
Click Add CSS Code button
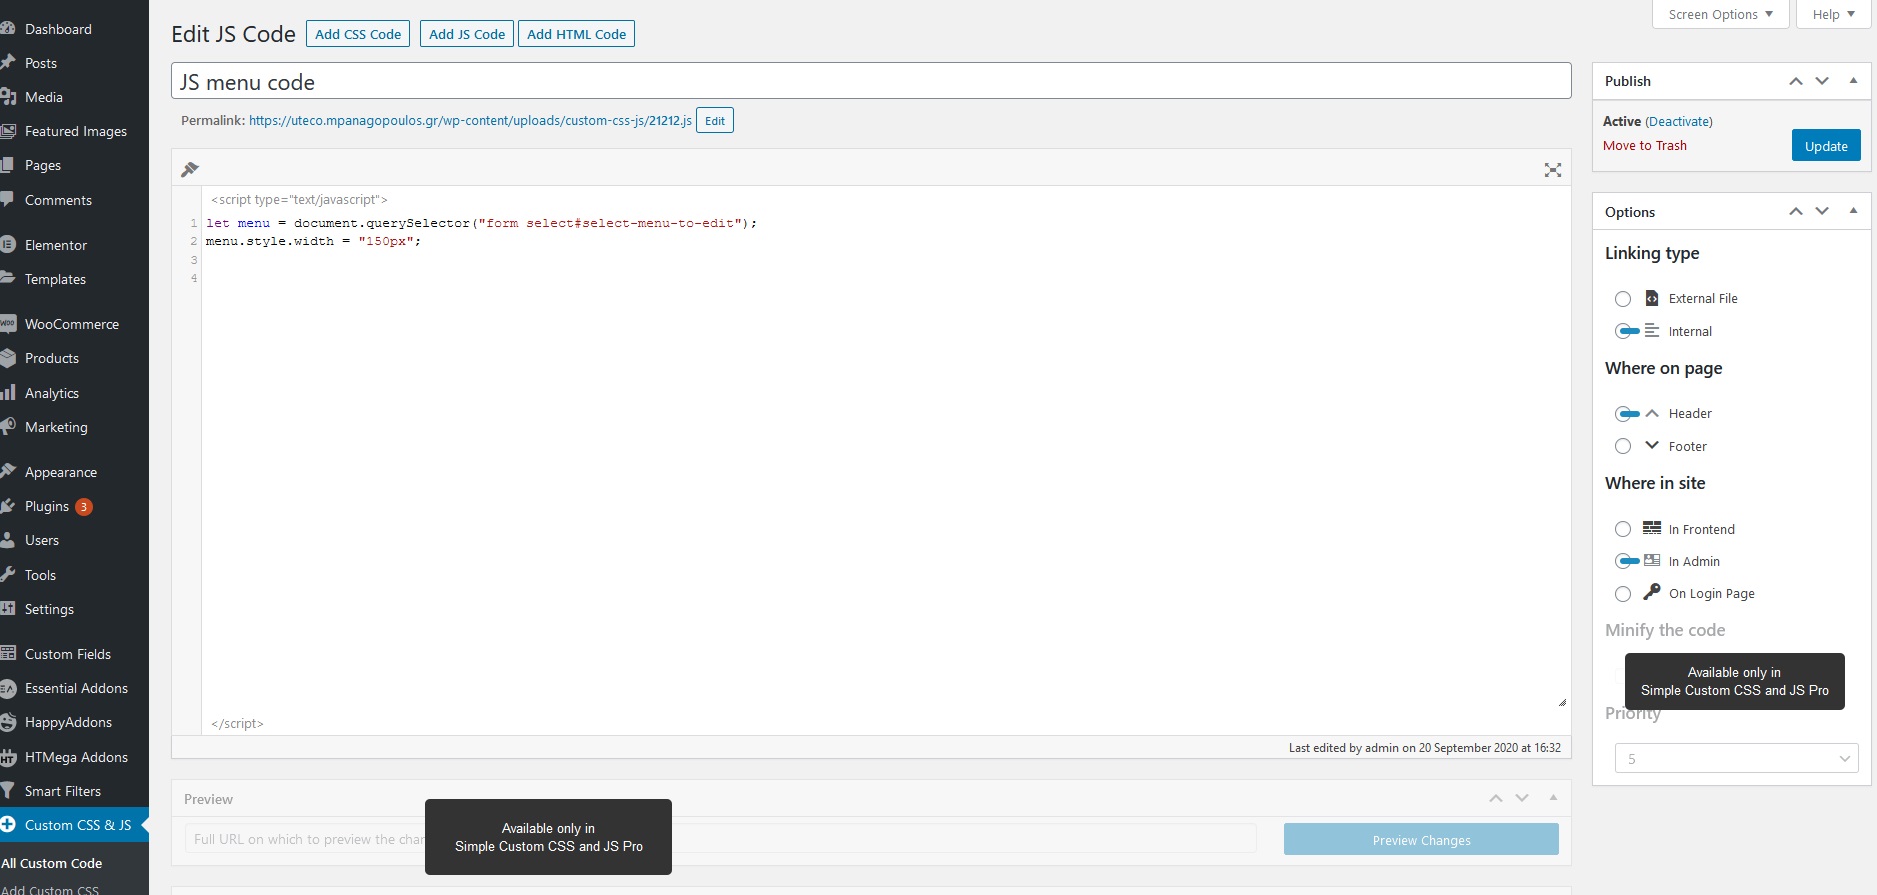358,34
